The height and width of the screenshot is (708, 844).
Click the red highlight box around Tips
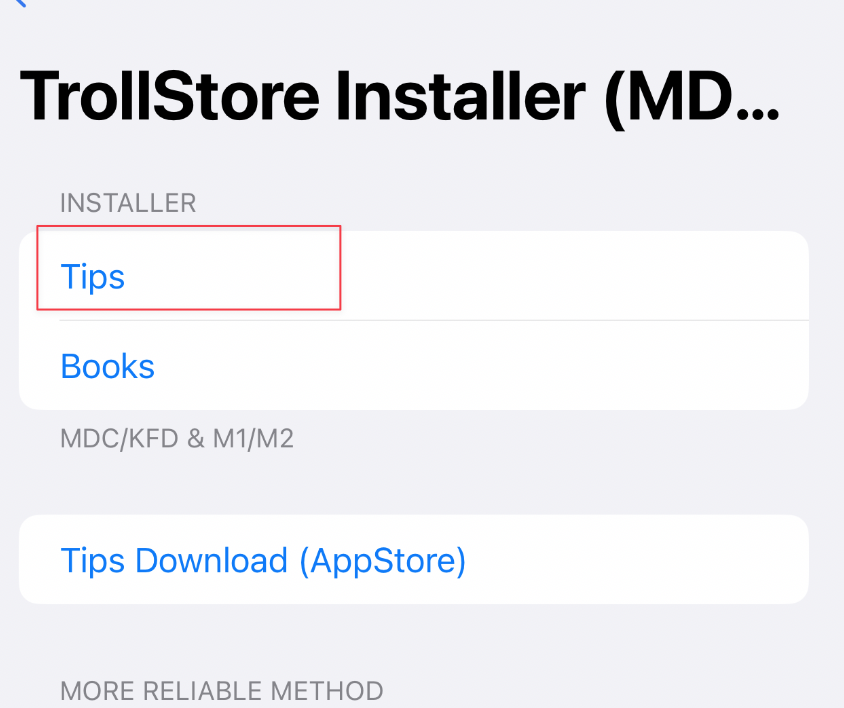pyautogui.click(x=188, y=268)
